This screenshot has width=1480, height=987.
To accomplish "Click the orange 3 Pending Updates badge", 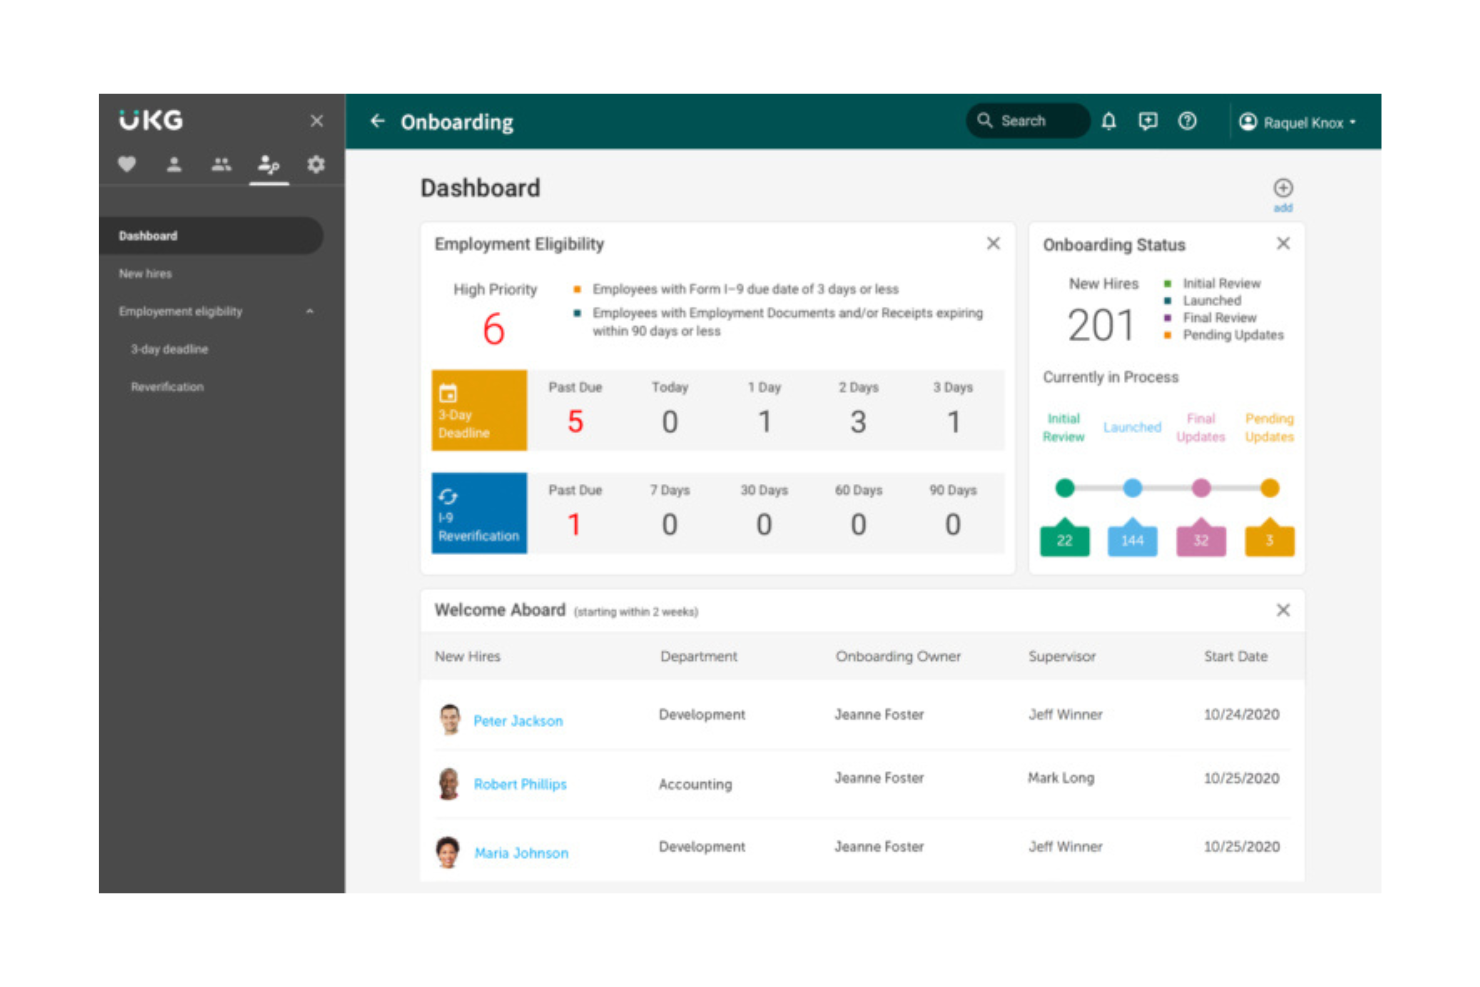I will click(x=1269, y=538).
